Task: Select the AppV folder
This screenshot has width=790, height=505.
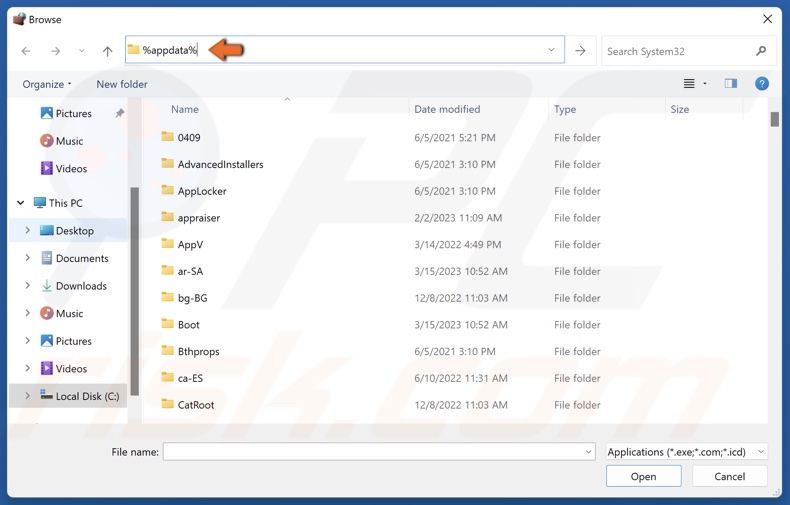Action: point(182,244)
